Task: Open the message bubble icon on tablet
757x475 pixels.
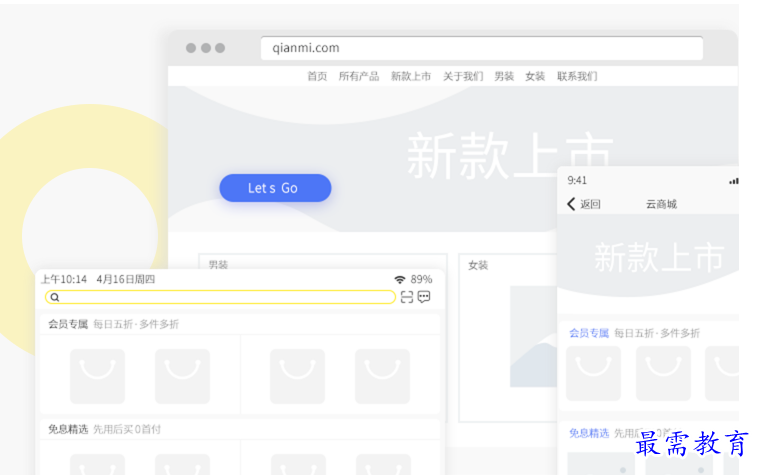Action: coord(424,297)
